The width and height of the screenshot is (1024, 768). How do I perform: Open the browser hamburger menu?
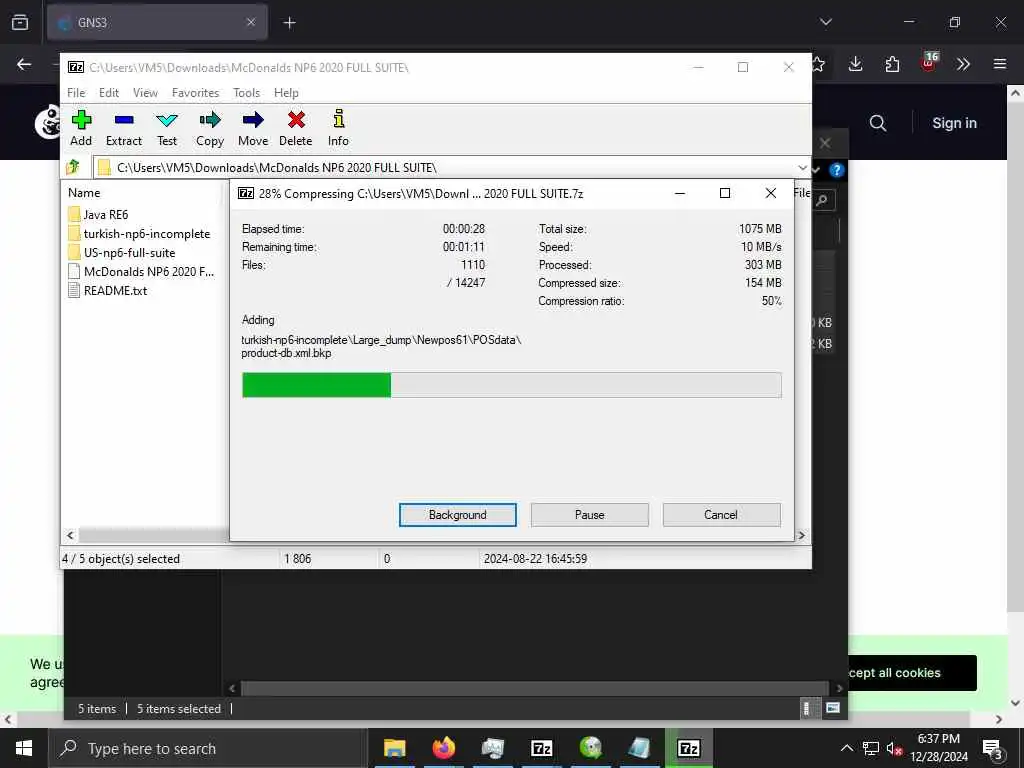1000,64
